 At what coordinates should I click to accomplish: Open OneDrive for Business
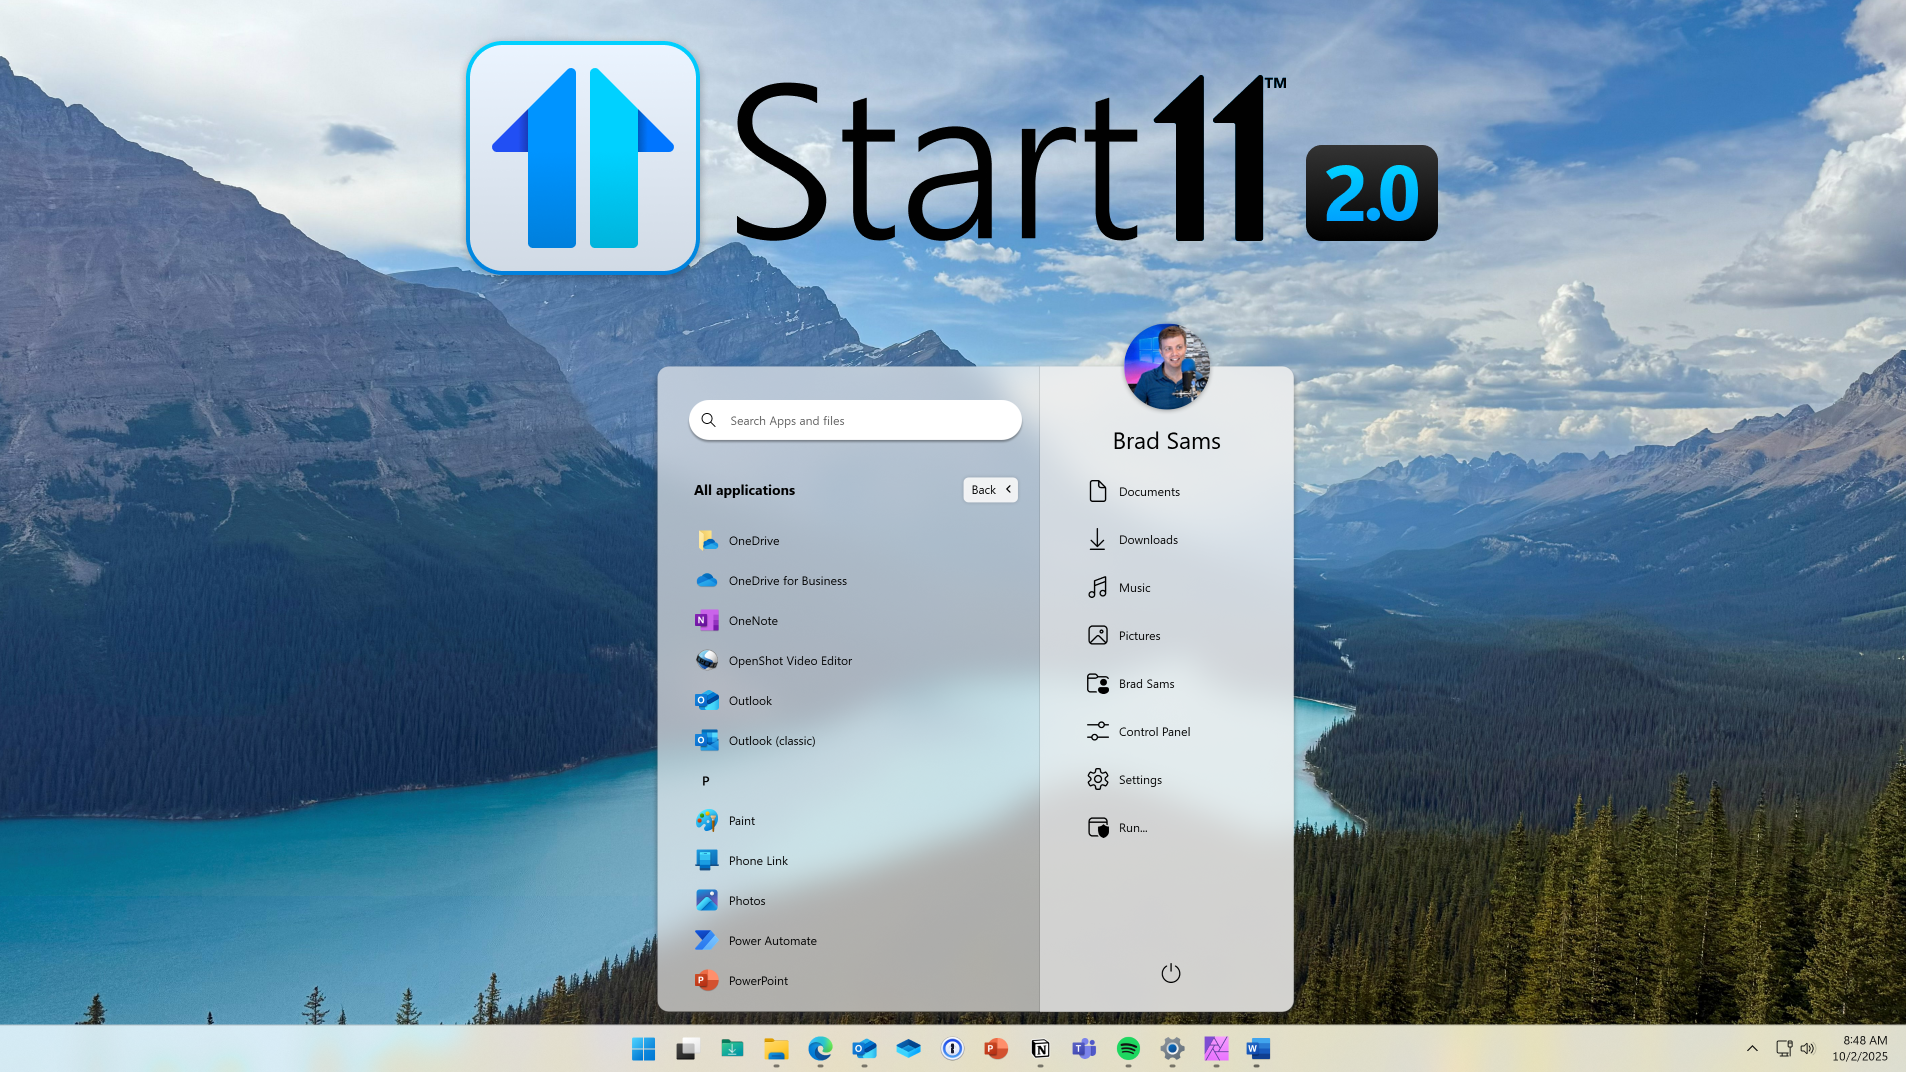(x=786, y=581)
